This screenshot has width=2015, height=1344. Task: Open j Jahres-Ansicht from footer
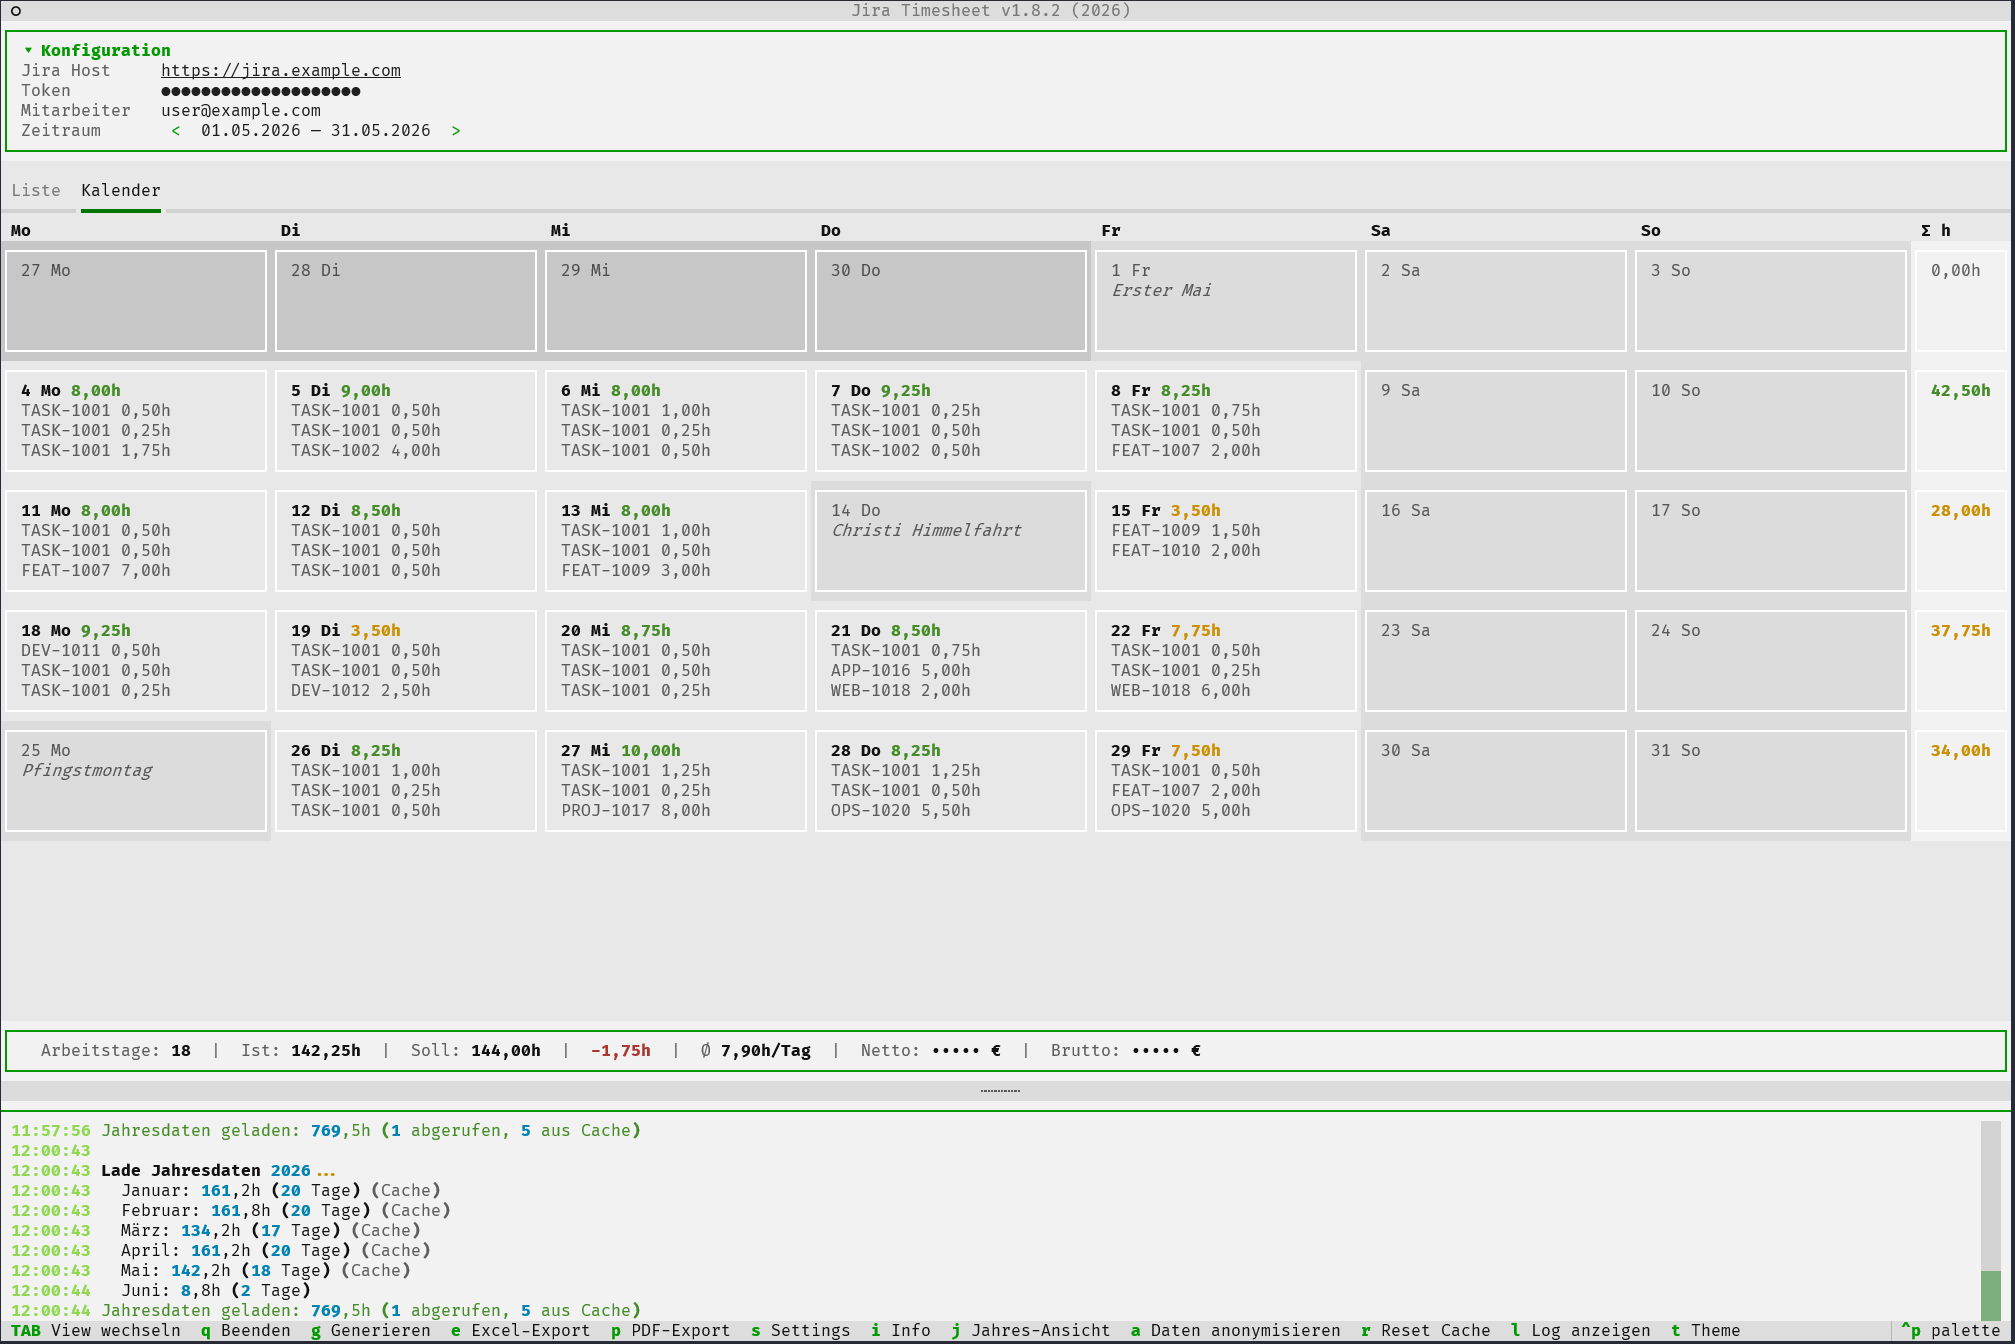[1031, 1331]
